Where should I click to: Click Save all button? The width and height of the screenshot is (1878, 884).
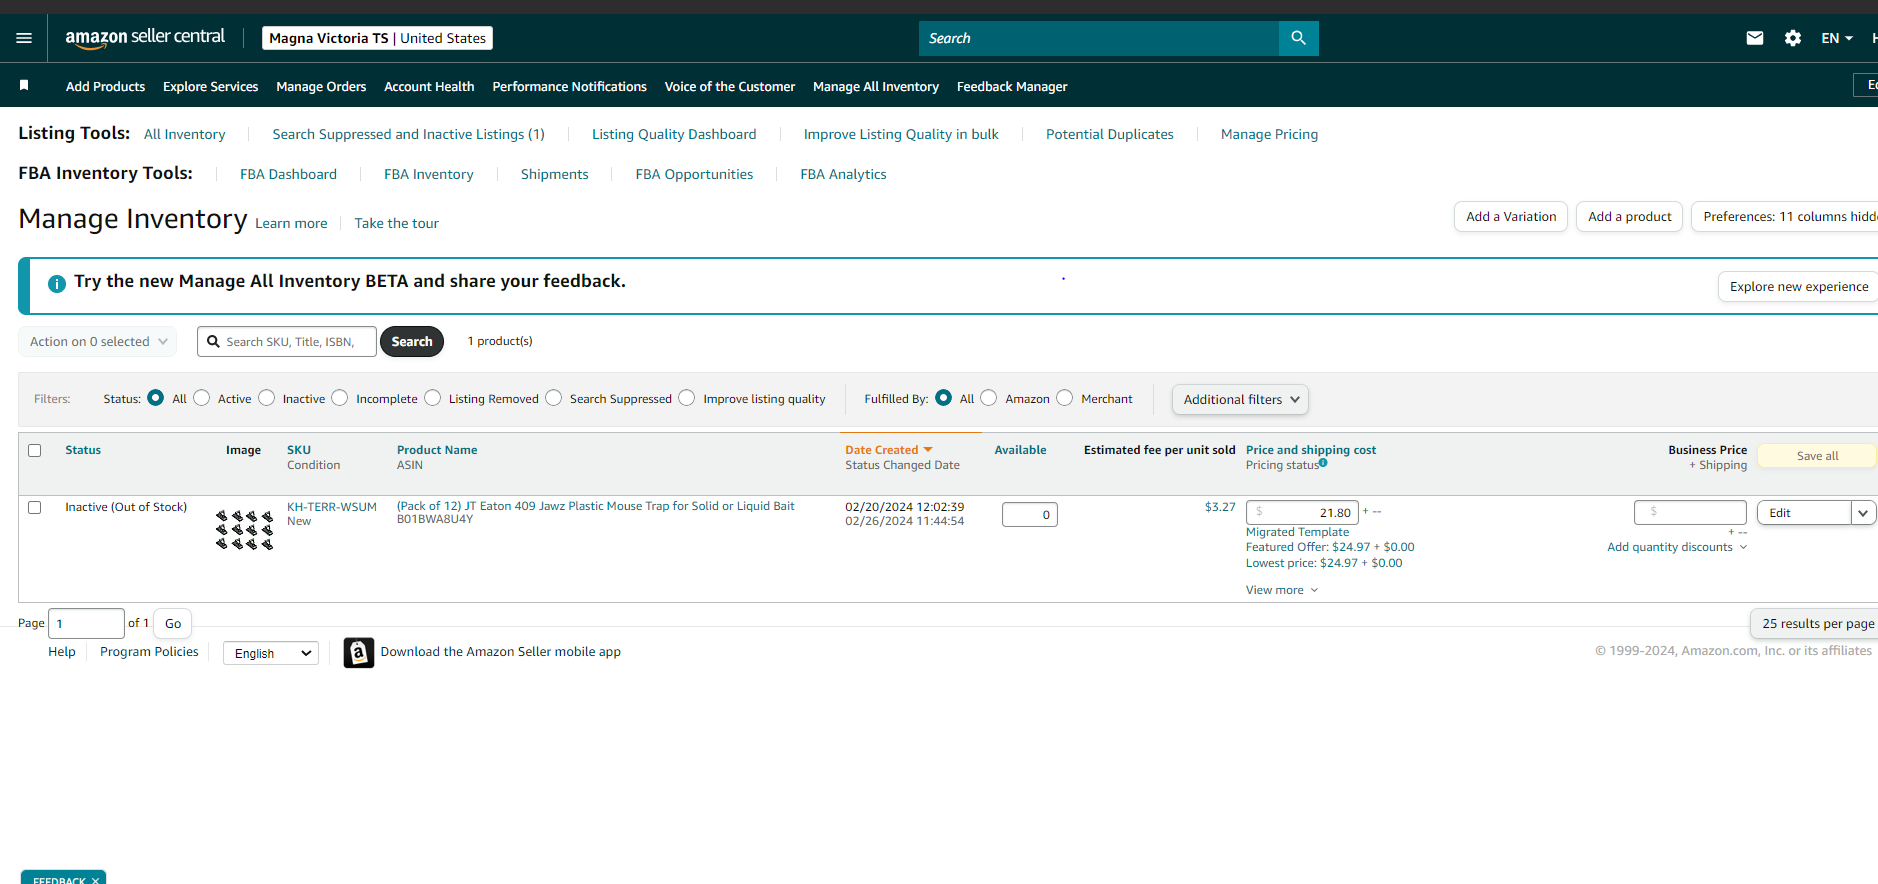tap(1817, 456)
